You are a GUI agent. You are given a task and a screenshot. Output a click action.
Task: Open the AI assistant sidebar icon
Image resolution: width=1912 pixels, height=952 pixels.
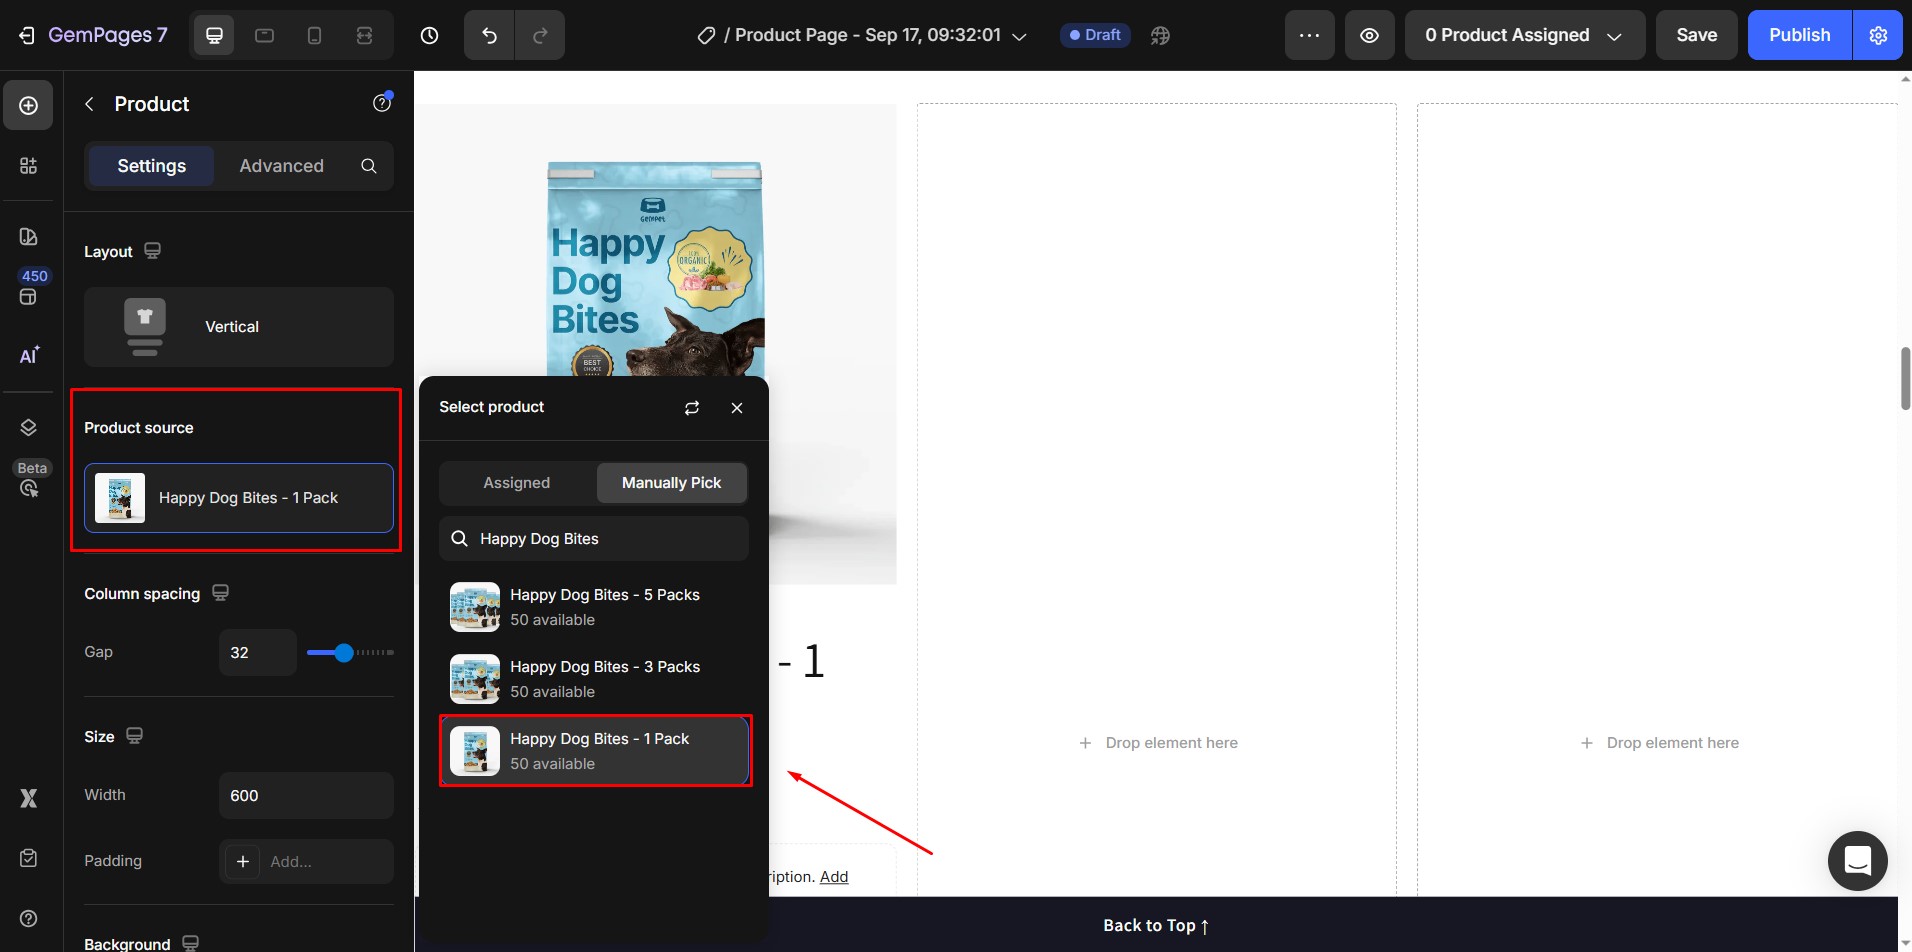click(x=29, y=355)
